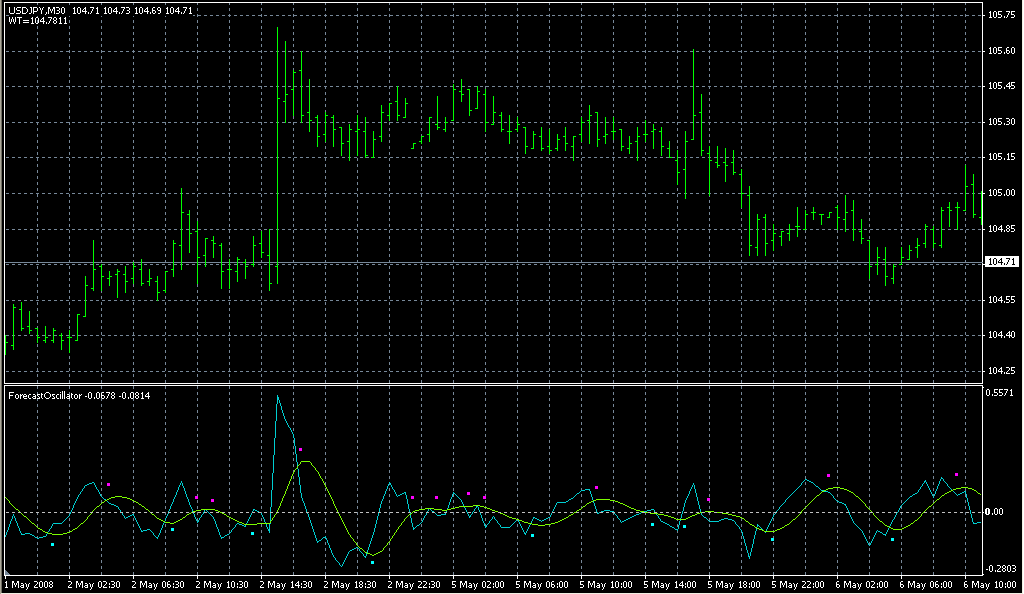The width and height of the screenshot is (1024, 594).
Task: Select the 105.00 price level label
Action: point(1000,193)
